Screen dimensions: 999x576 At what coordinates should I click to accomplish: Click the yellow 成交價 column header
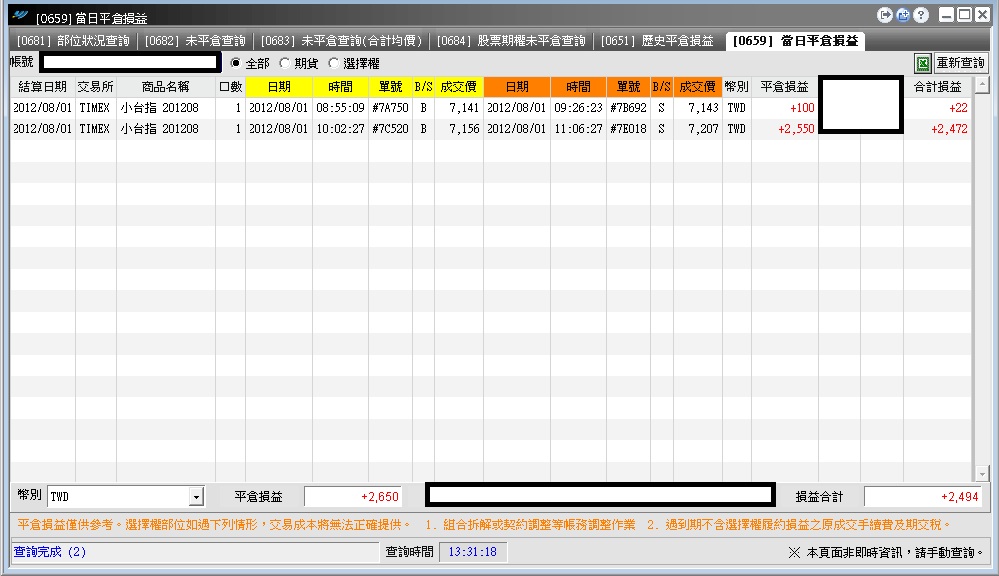coord(459,87)
